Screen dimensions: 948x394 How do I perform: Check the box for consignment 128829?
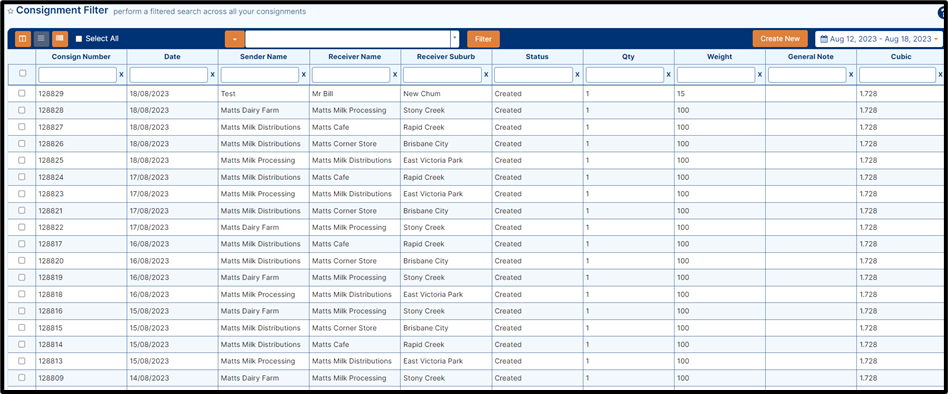22,94
